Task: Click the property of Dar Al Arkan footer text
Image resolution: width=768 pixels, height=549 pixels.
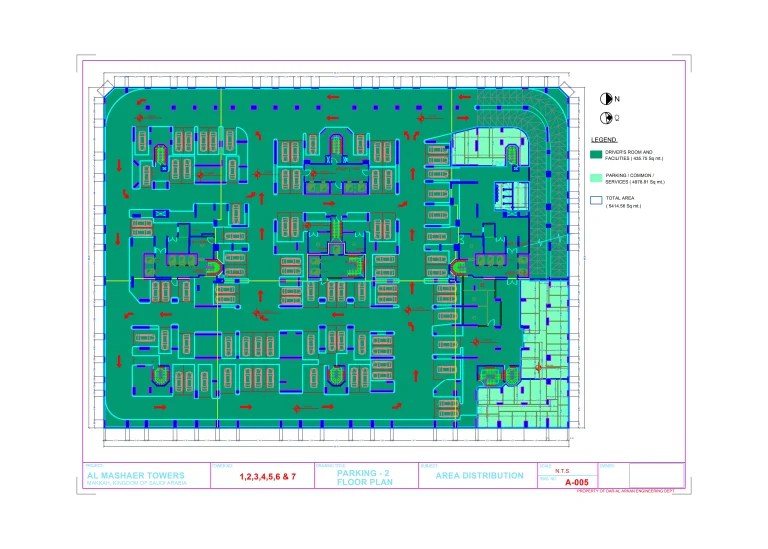Action: click(x=627, y=491)
